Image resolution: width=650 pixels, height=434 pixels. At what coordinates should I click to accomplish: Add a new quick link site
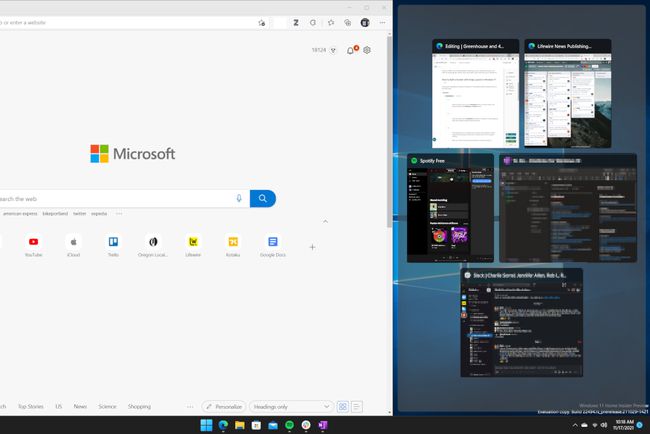tap(313, 247)
